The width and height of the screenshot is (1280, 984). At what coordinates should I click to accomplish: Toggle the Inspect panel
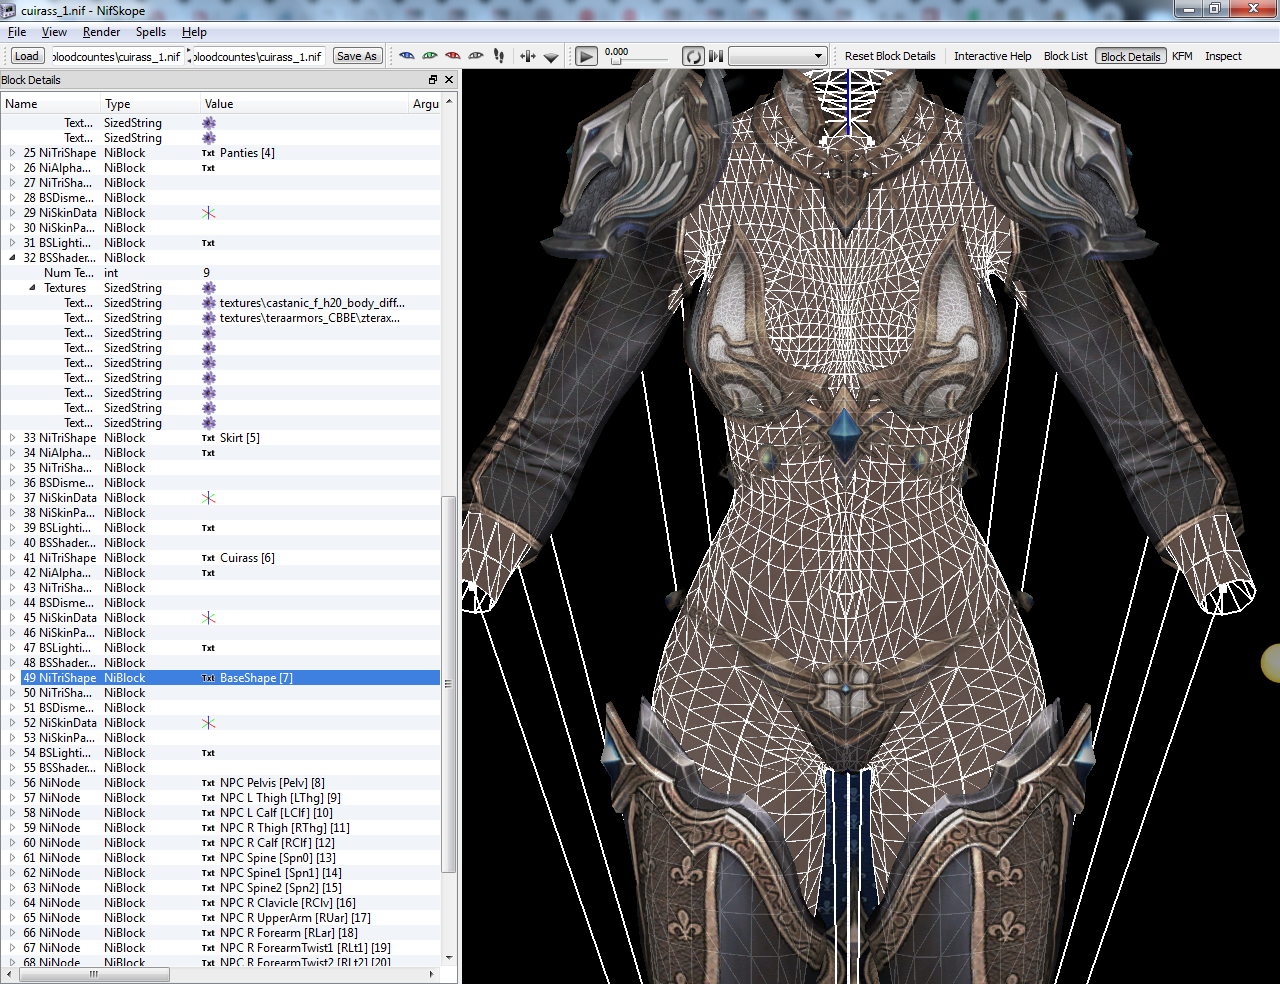coord(1223,56)
